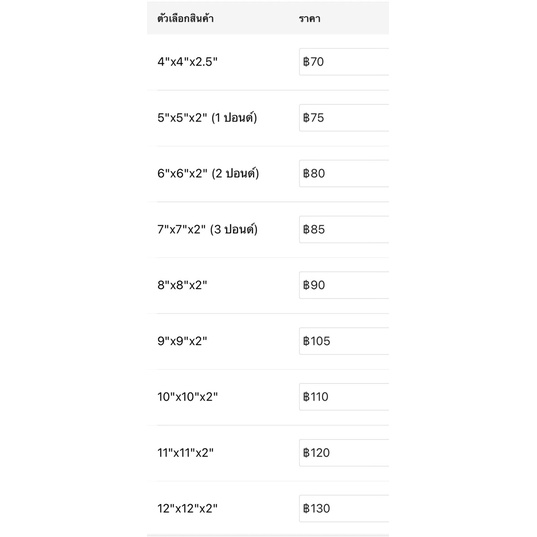
Task: Click the ตัวเลือกสินค้า column header
Action: (185, 18)
